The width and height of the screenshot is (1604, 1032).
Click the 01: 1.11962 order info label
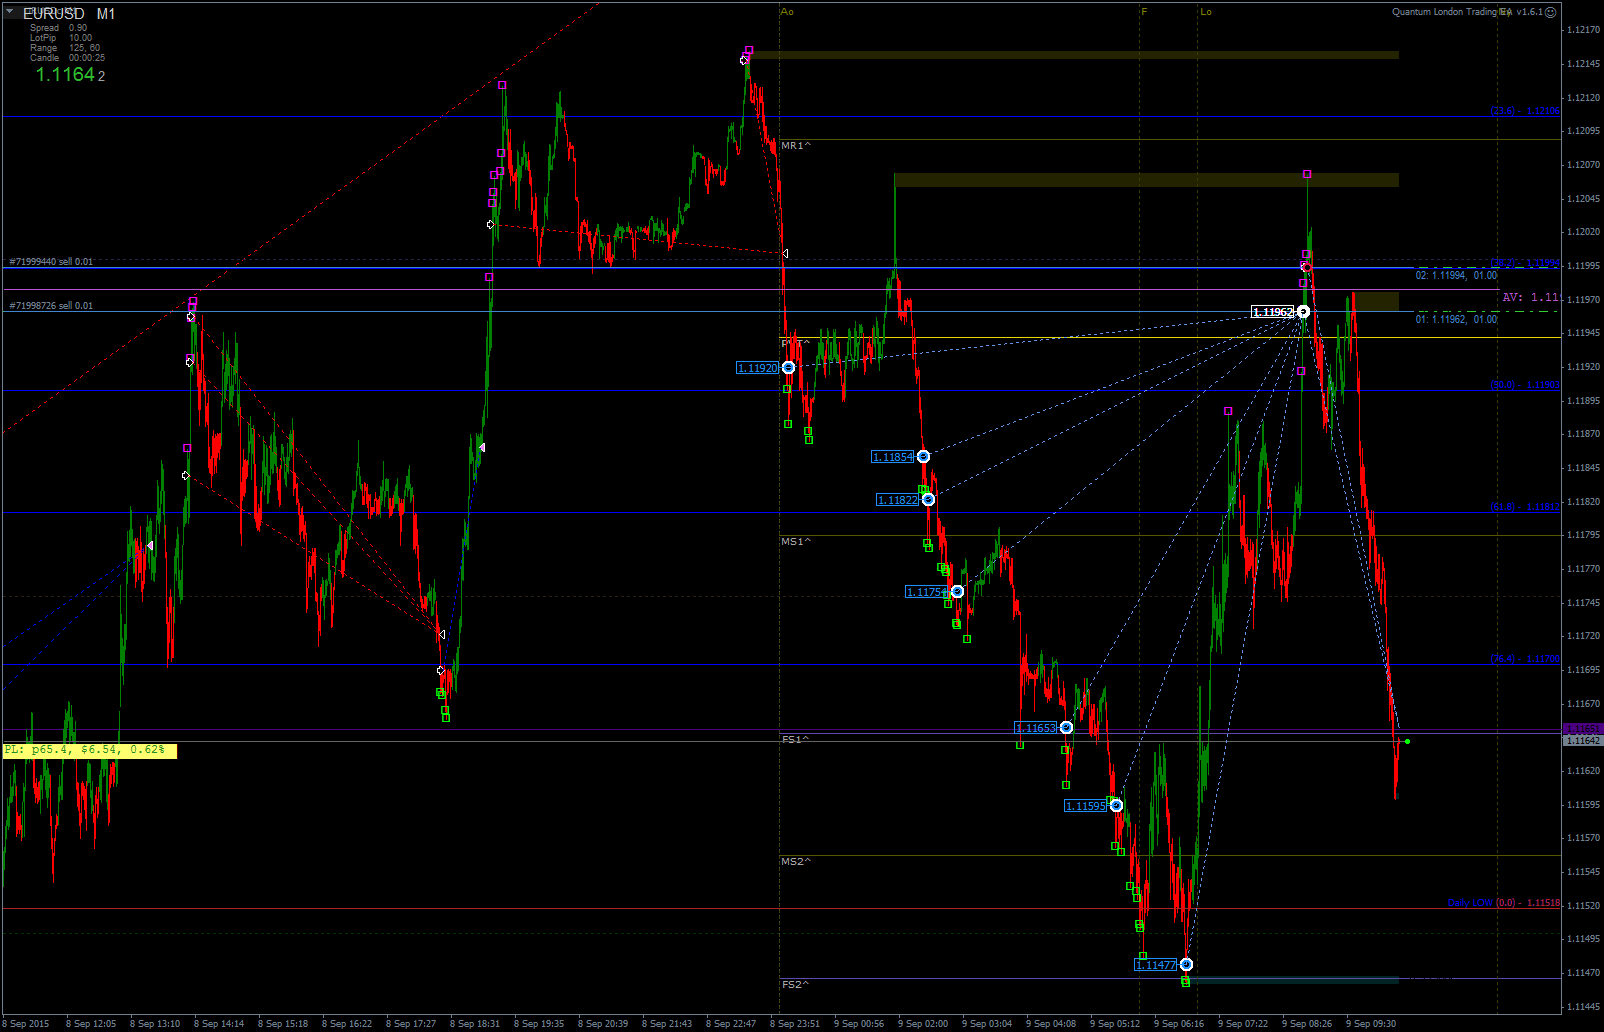[1456, 319]
